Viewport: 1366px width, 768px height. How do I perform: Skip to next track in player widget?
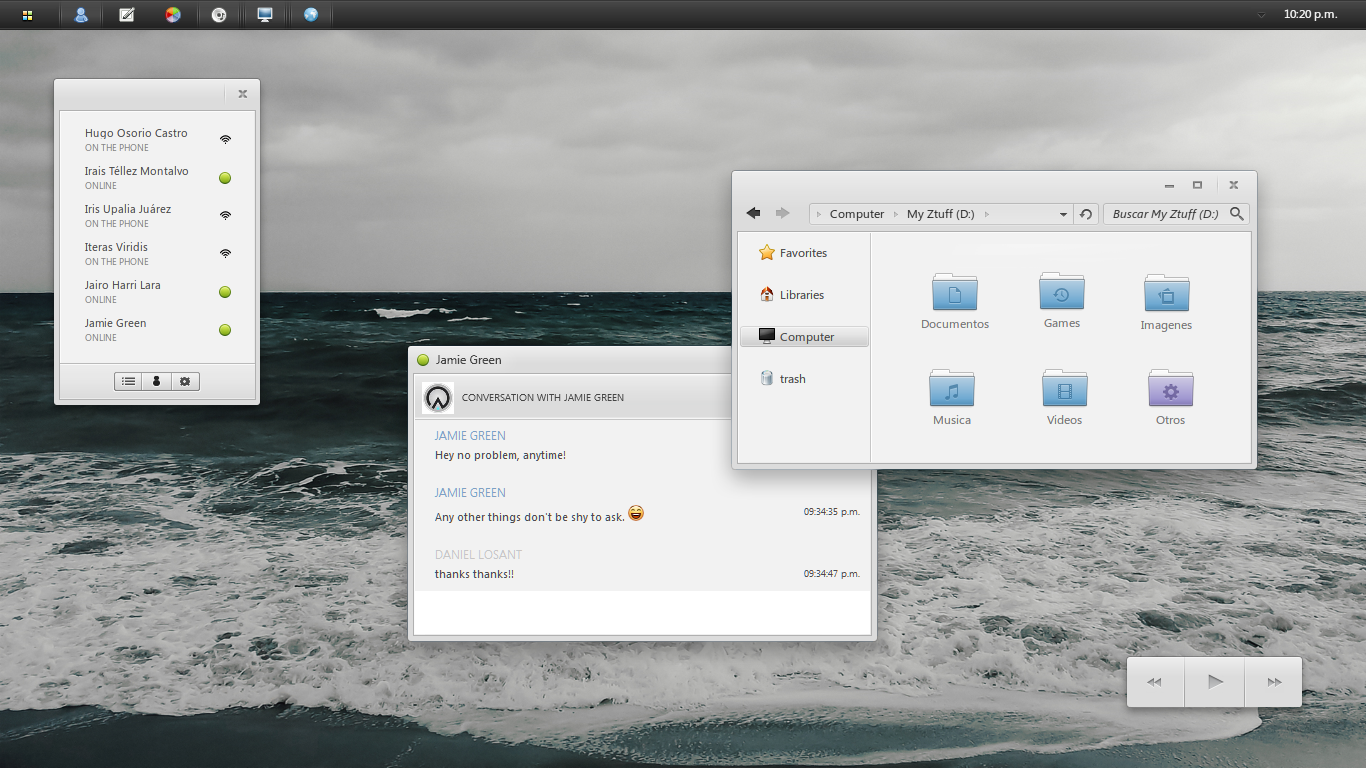point(1274,682)
